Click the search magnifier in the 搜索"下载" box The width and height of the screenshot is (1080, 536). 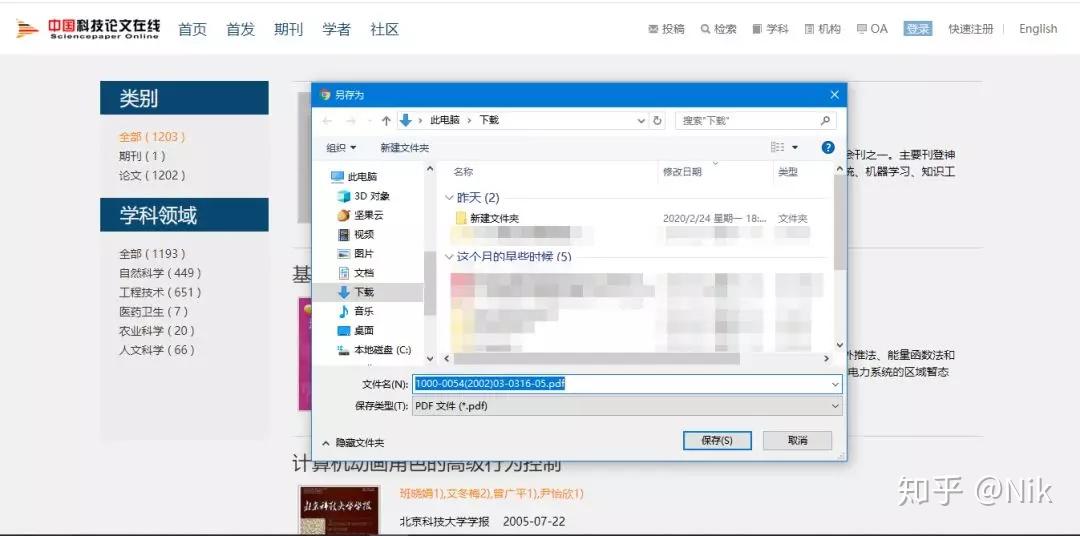pyautogui.click(x=825, y=121)
